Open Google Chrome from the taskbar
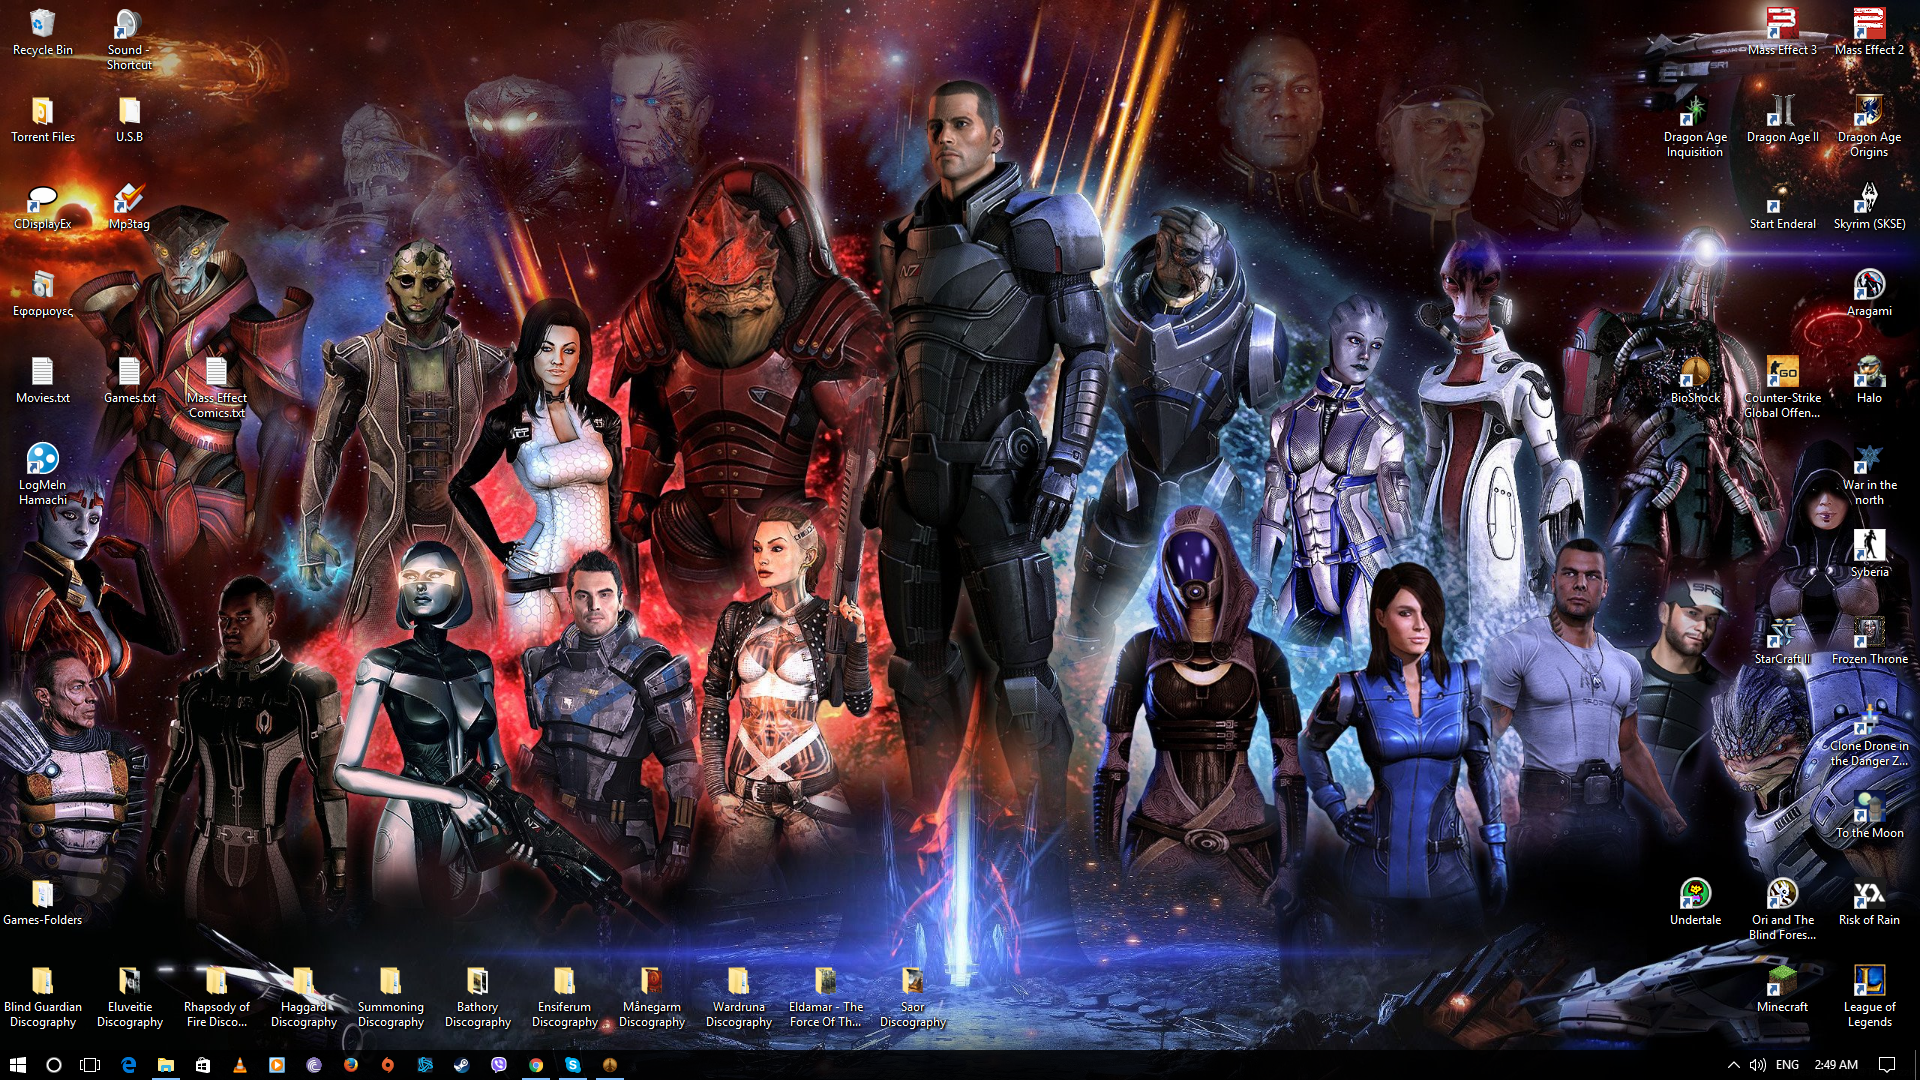This screenshot has width=1920, height=1080. coord(535,1065)
